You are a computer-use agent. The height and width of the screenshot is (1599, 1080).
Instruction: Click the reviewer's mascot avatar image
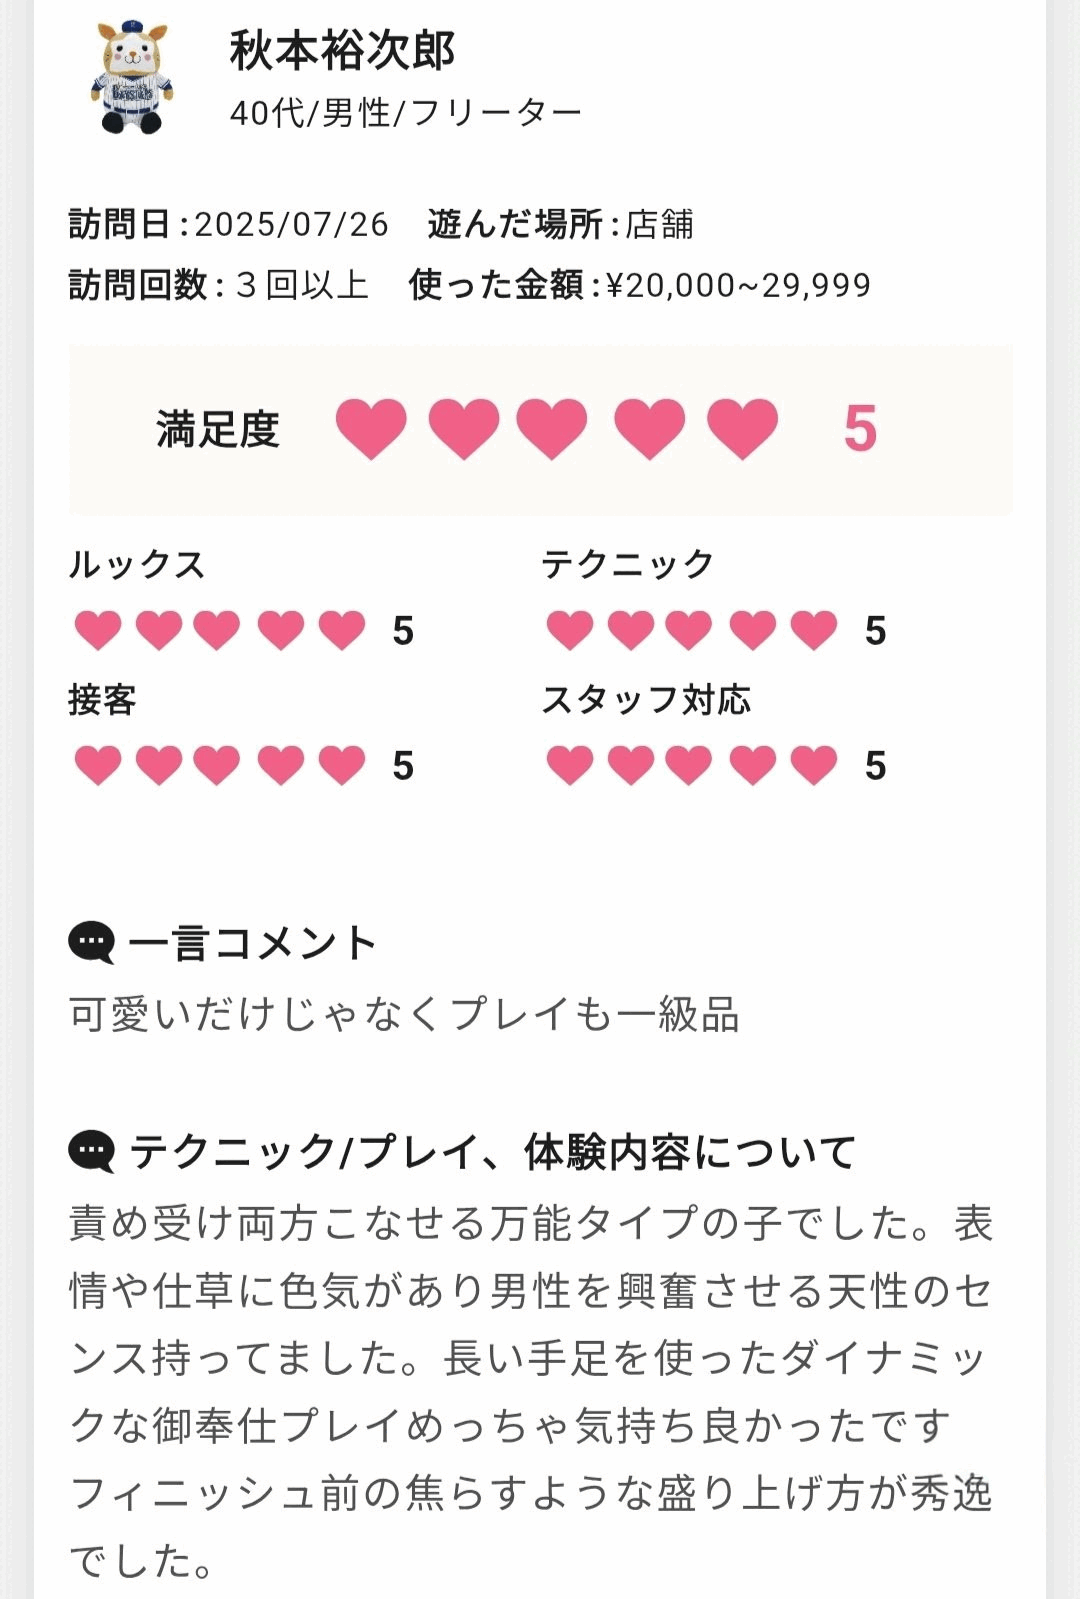[x=132, y=77]
